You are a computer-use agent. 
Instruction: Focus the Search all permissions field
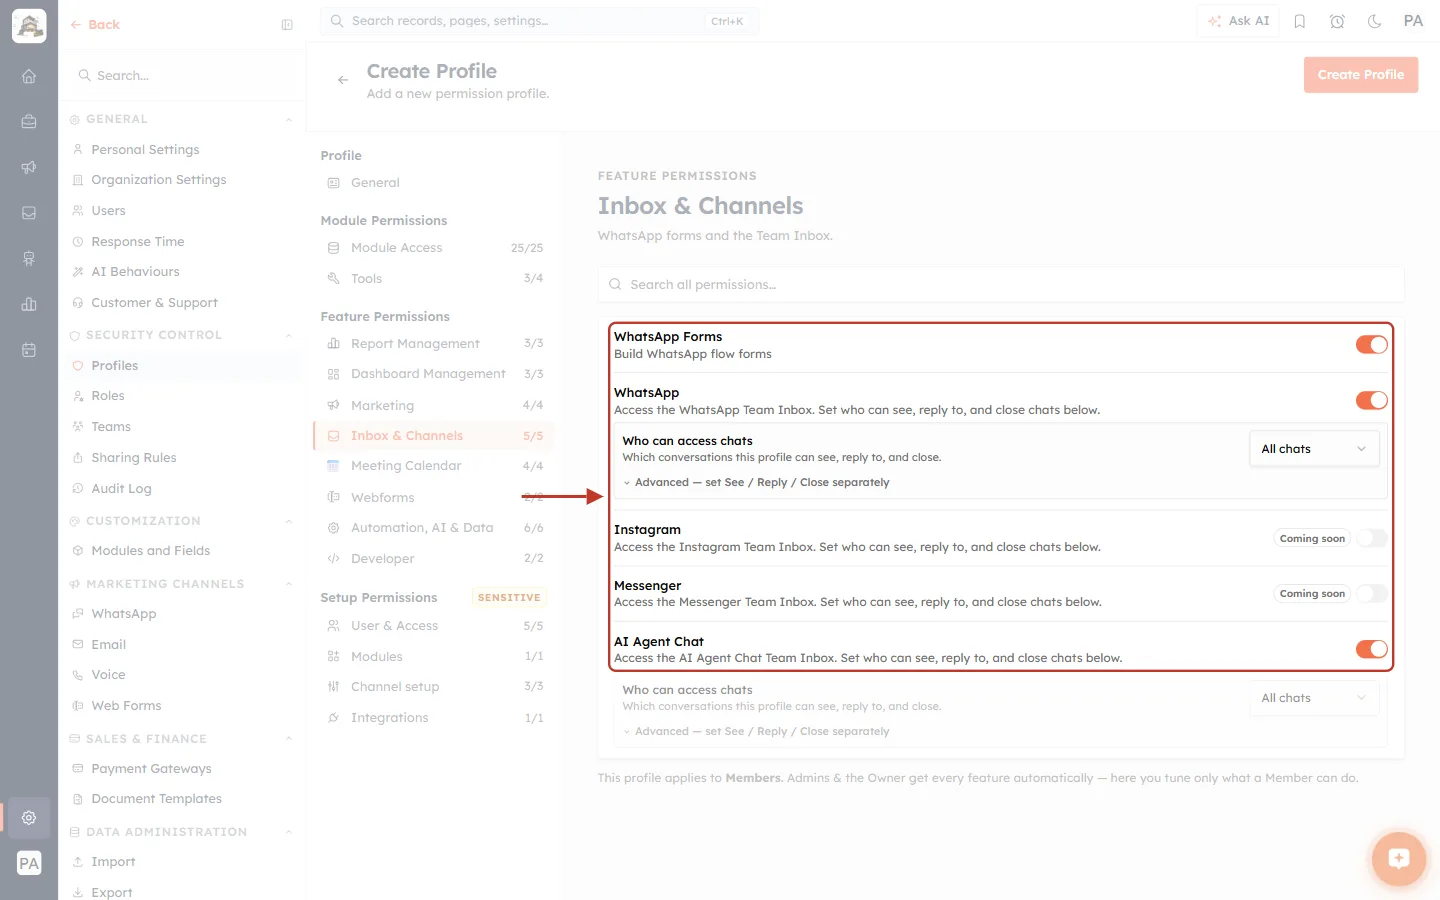point(1001,285)
